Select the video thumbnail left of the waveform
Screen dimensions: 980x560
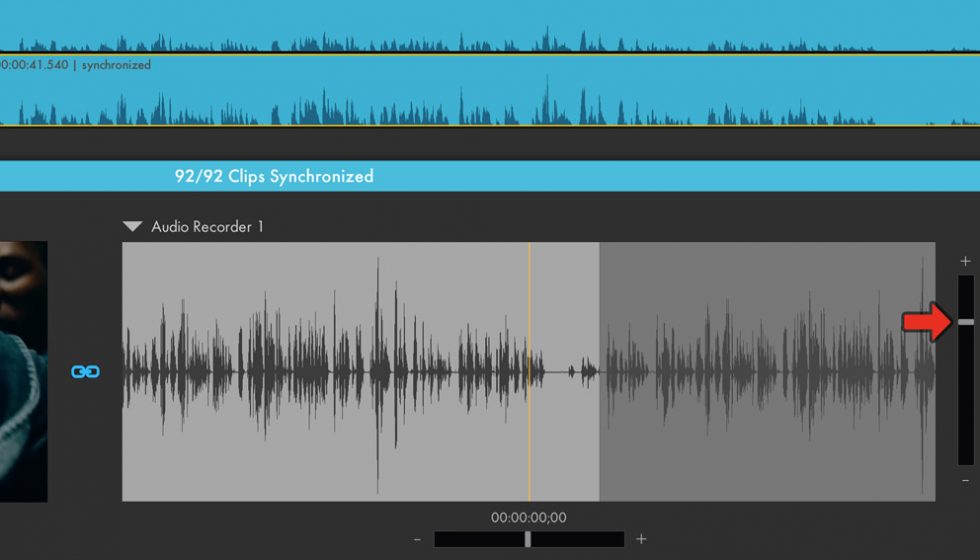23,370
